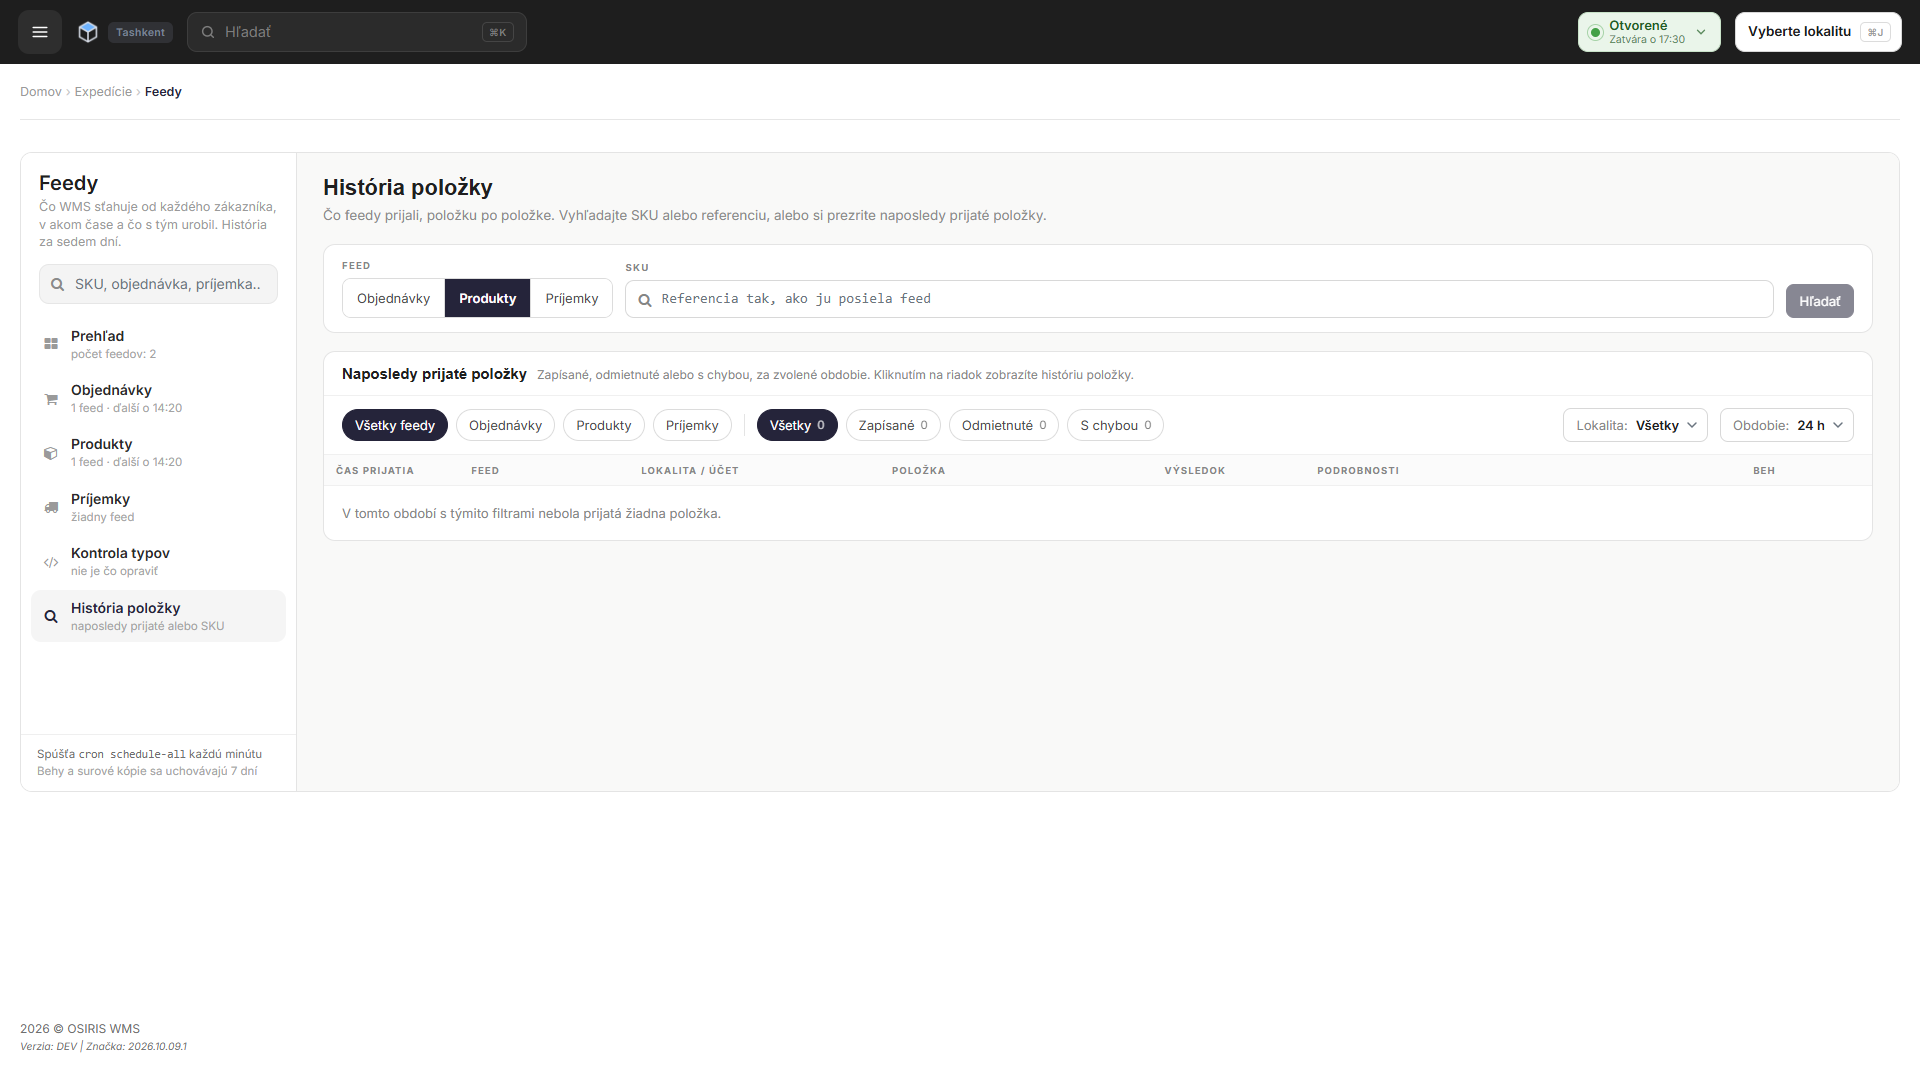Go to Expedície breadcrumb
This screenshot has height=1080, width=1920.
click(103, 92)
